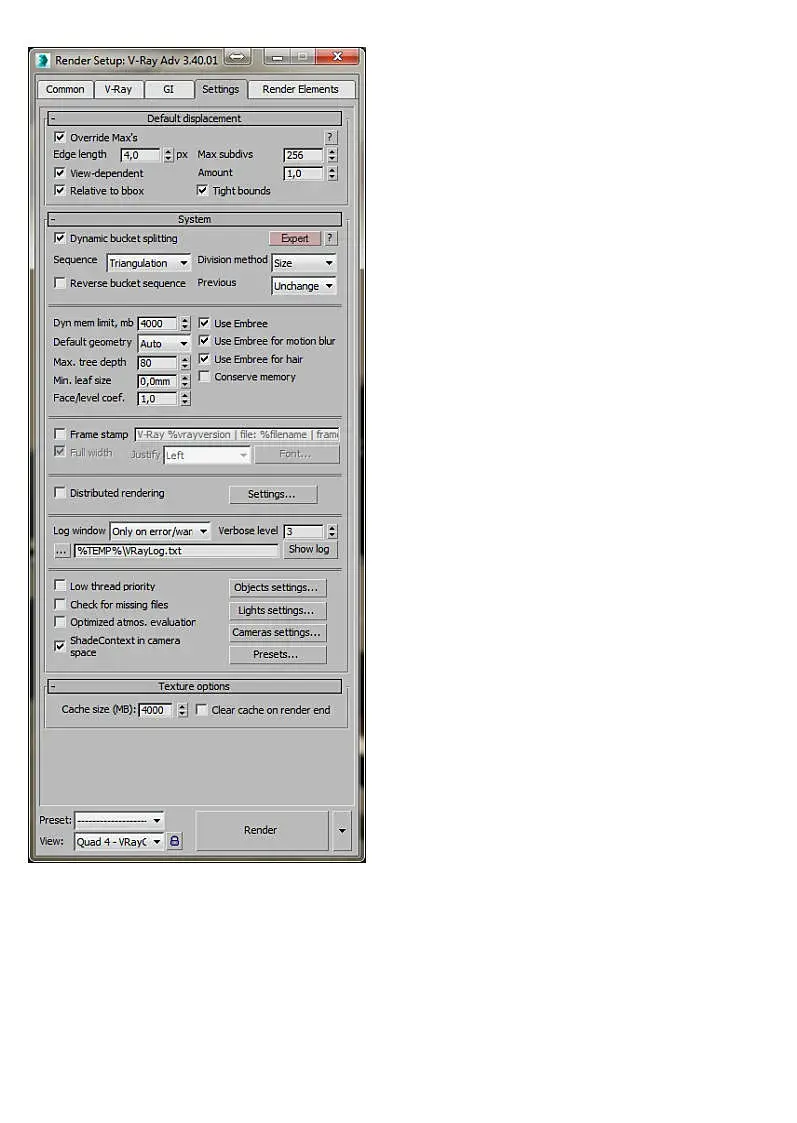Open Lights settings
Screen dimensions: 797x1123
point(278,610)
